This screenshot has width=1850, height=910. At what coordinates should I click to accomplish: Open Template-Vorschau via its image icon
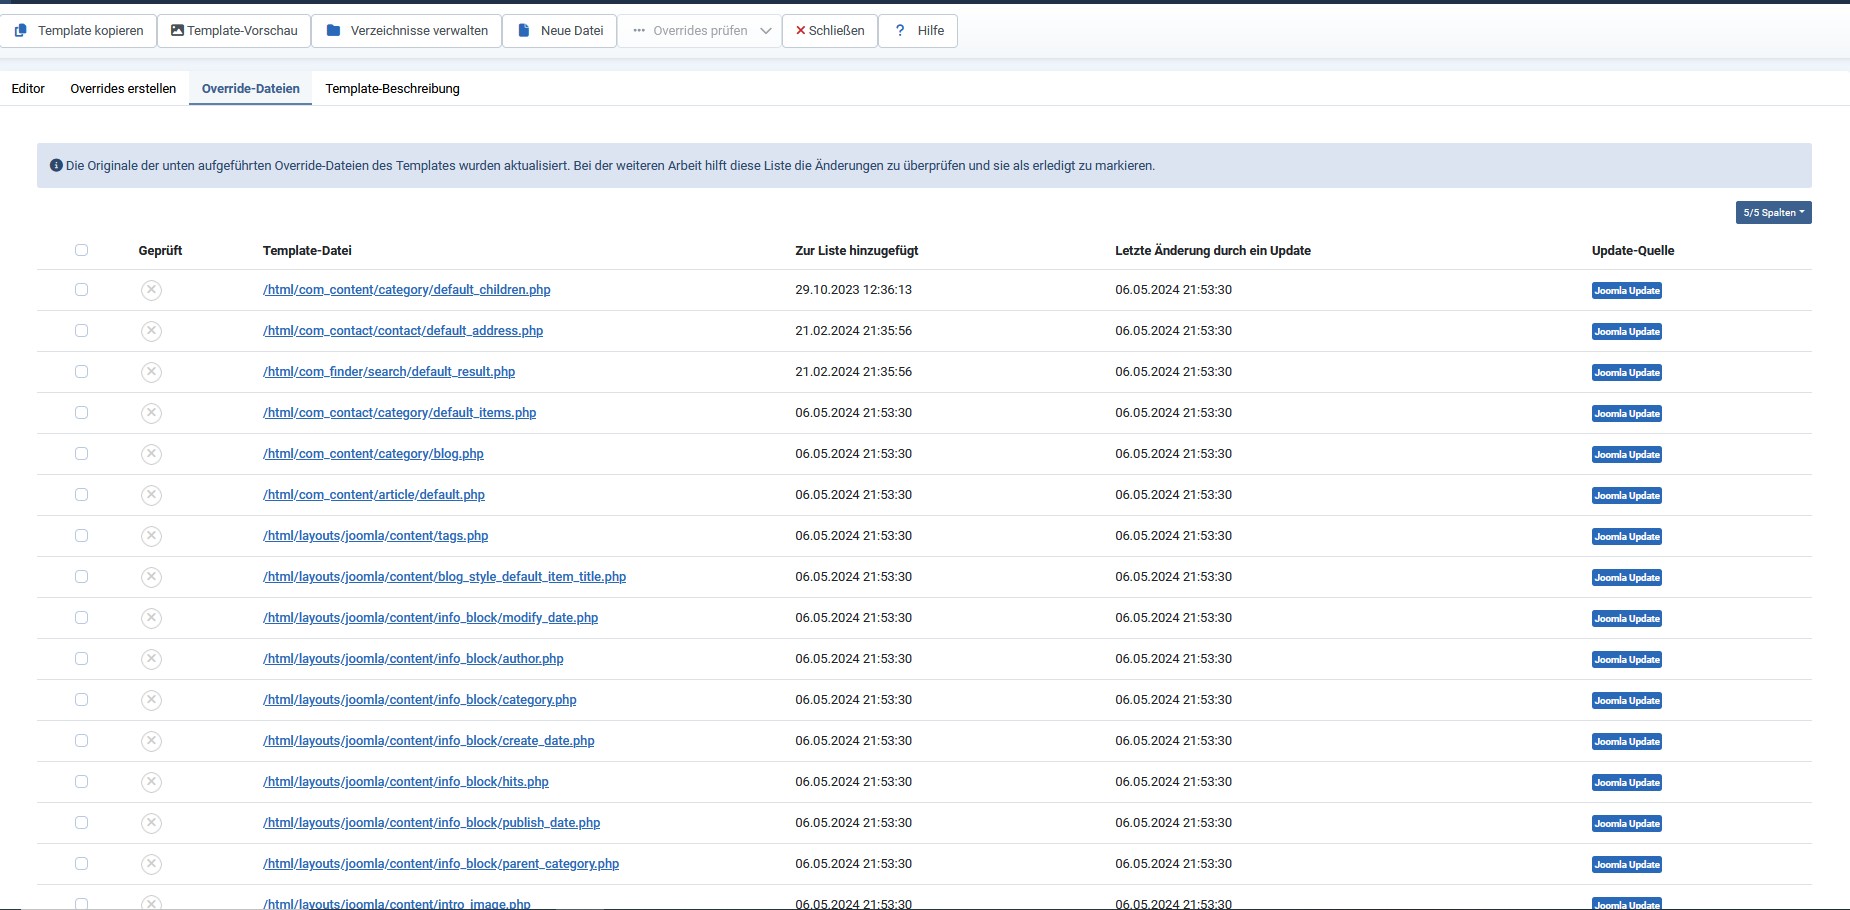[x=177, y=30]
